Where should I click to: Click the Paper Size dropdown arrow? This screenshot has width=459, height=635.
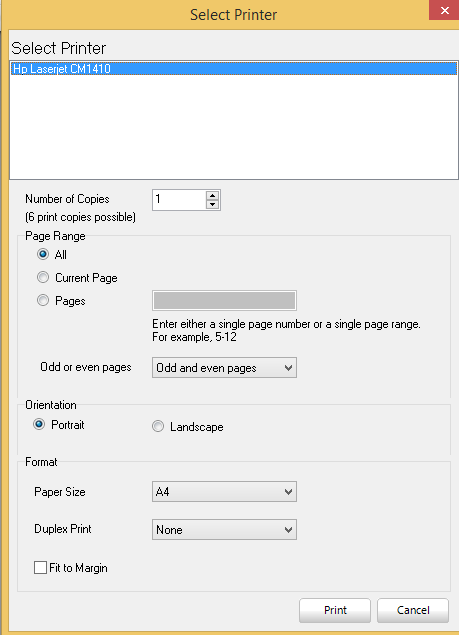[288, 492]
